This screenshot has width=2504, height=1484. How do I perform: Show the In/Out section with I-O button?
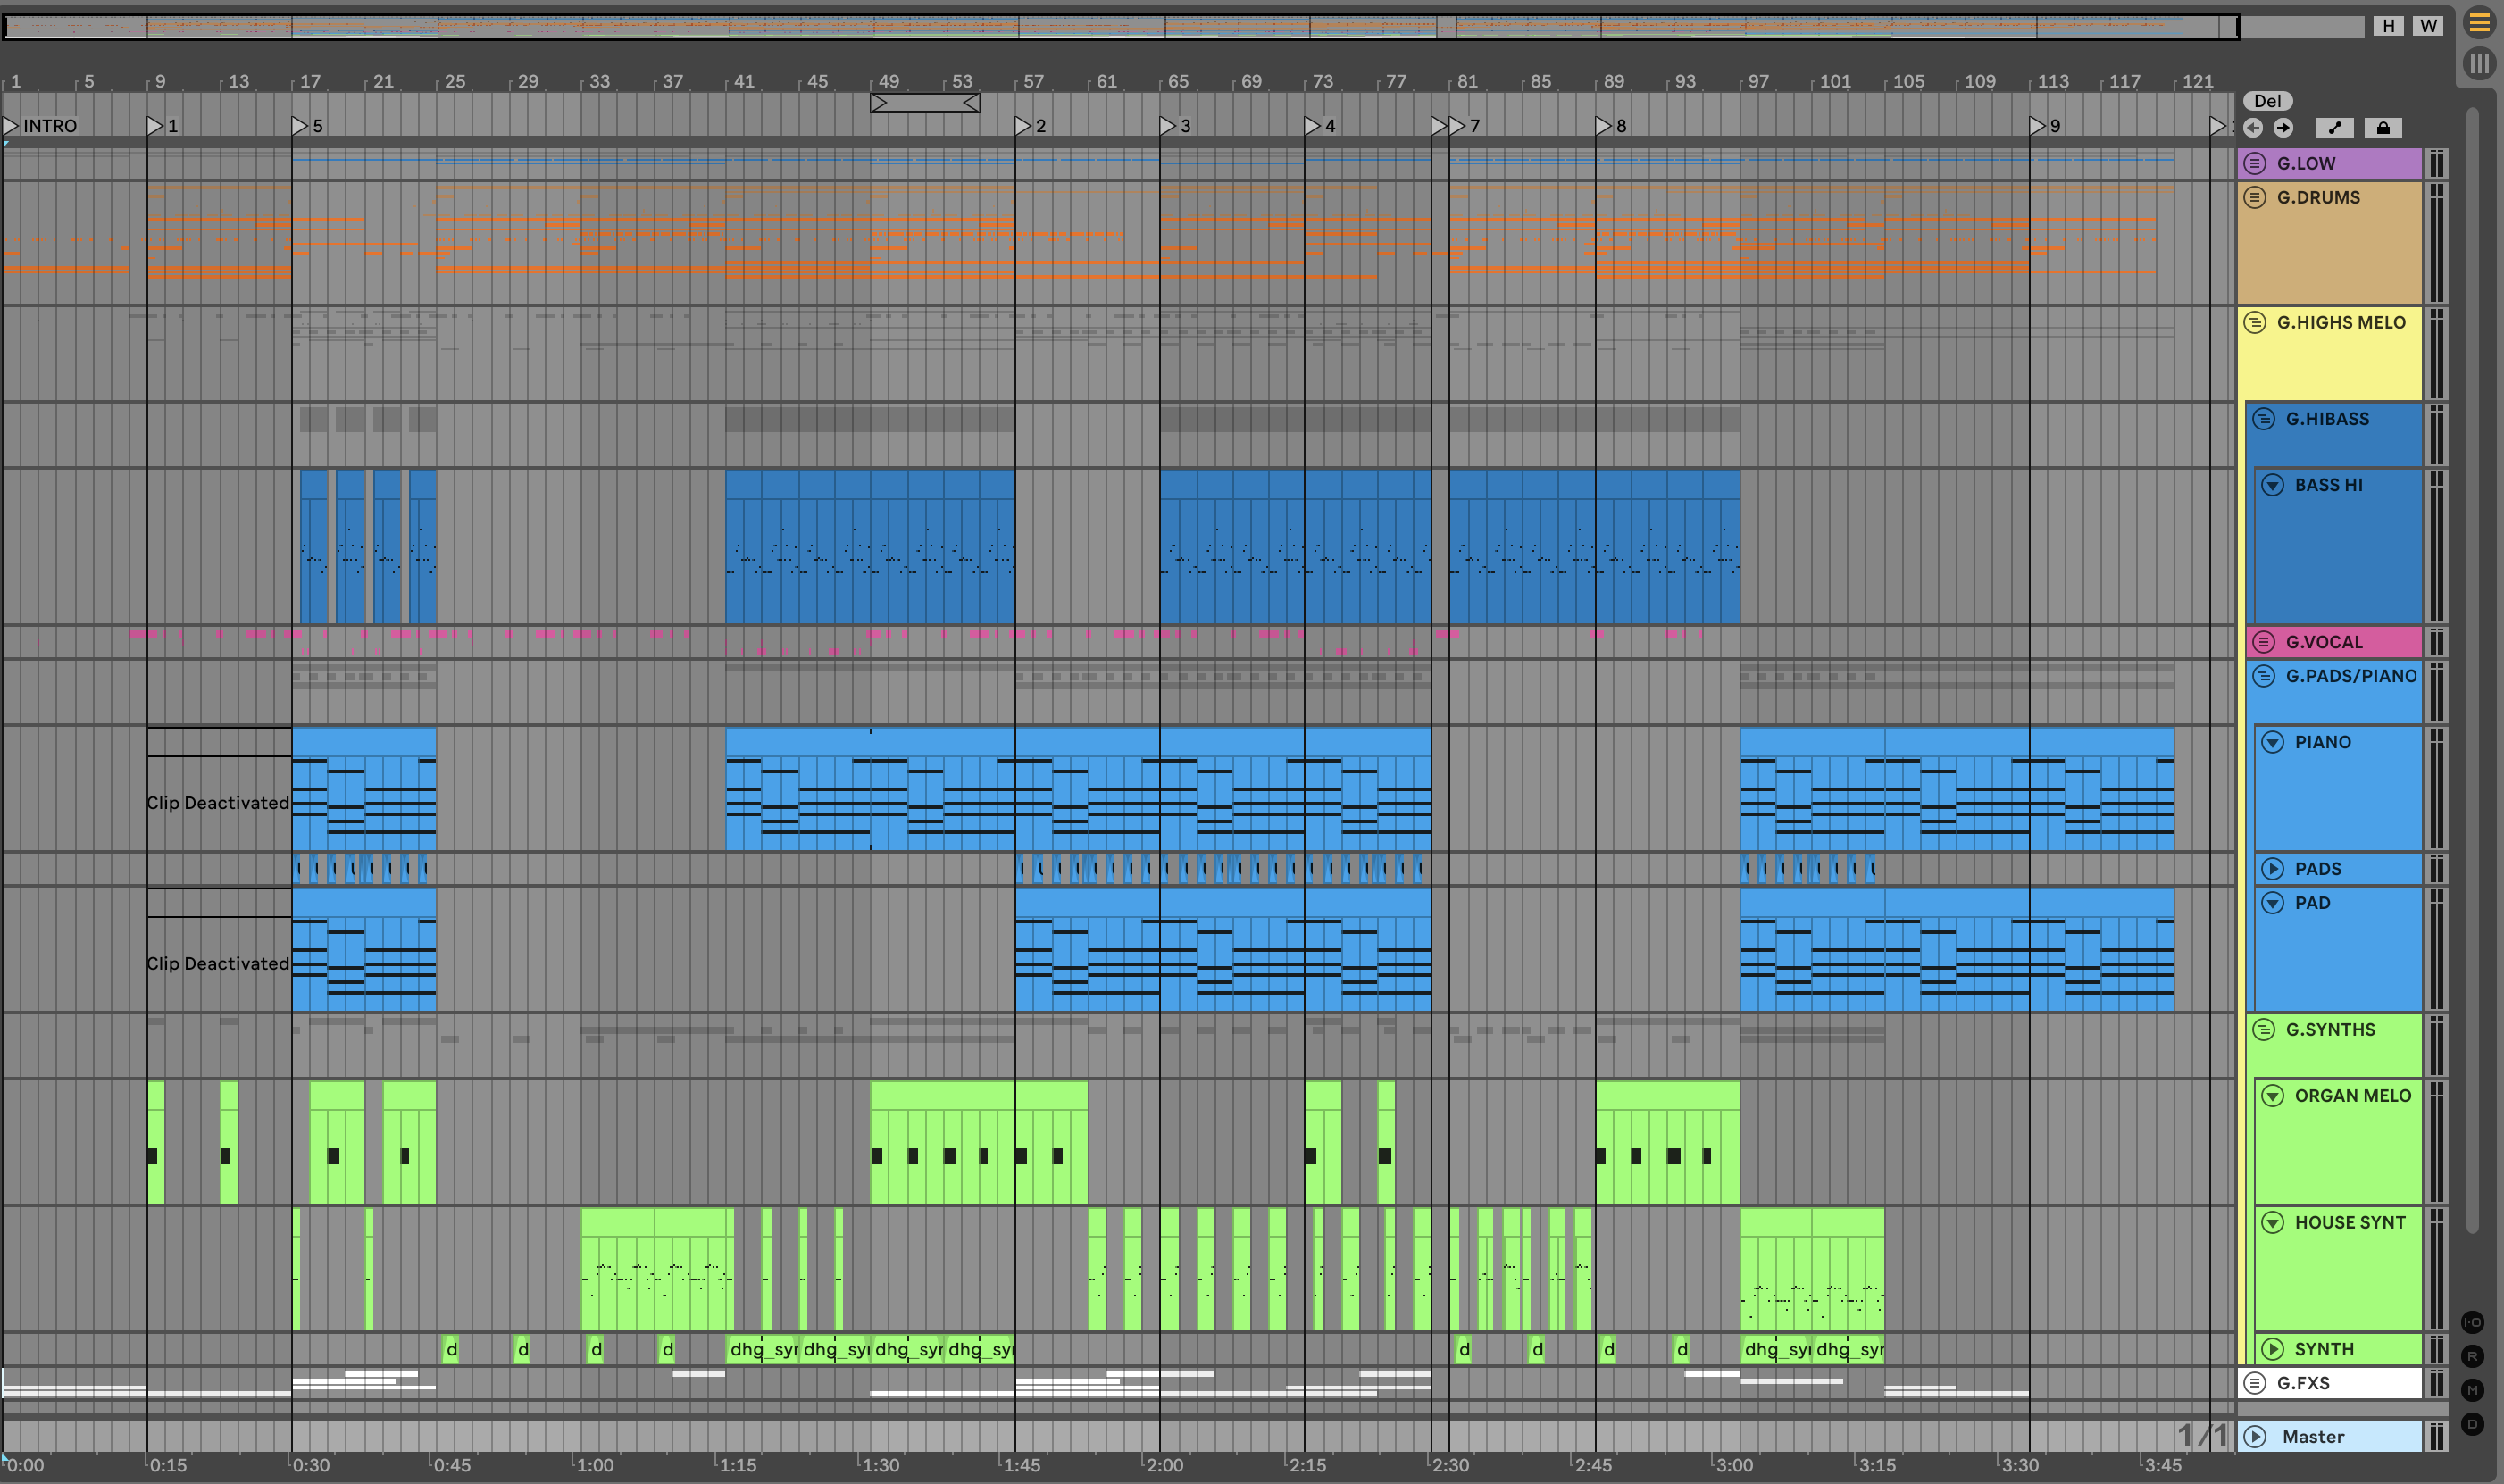(2473, 1323)
